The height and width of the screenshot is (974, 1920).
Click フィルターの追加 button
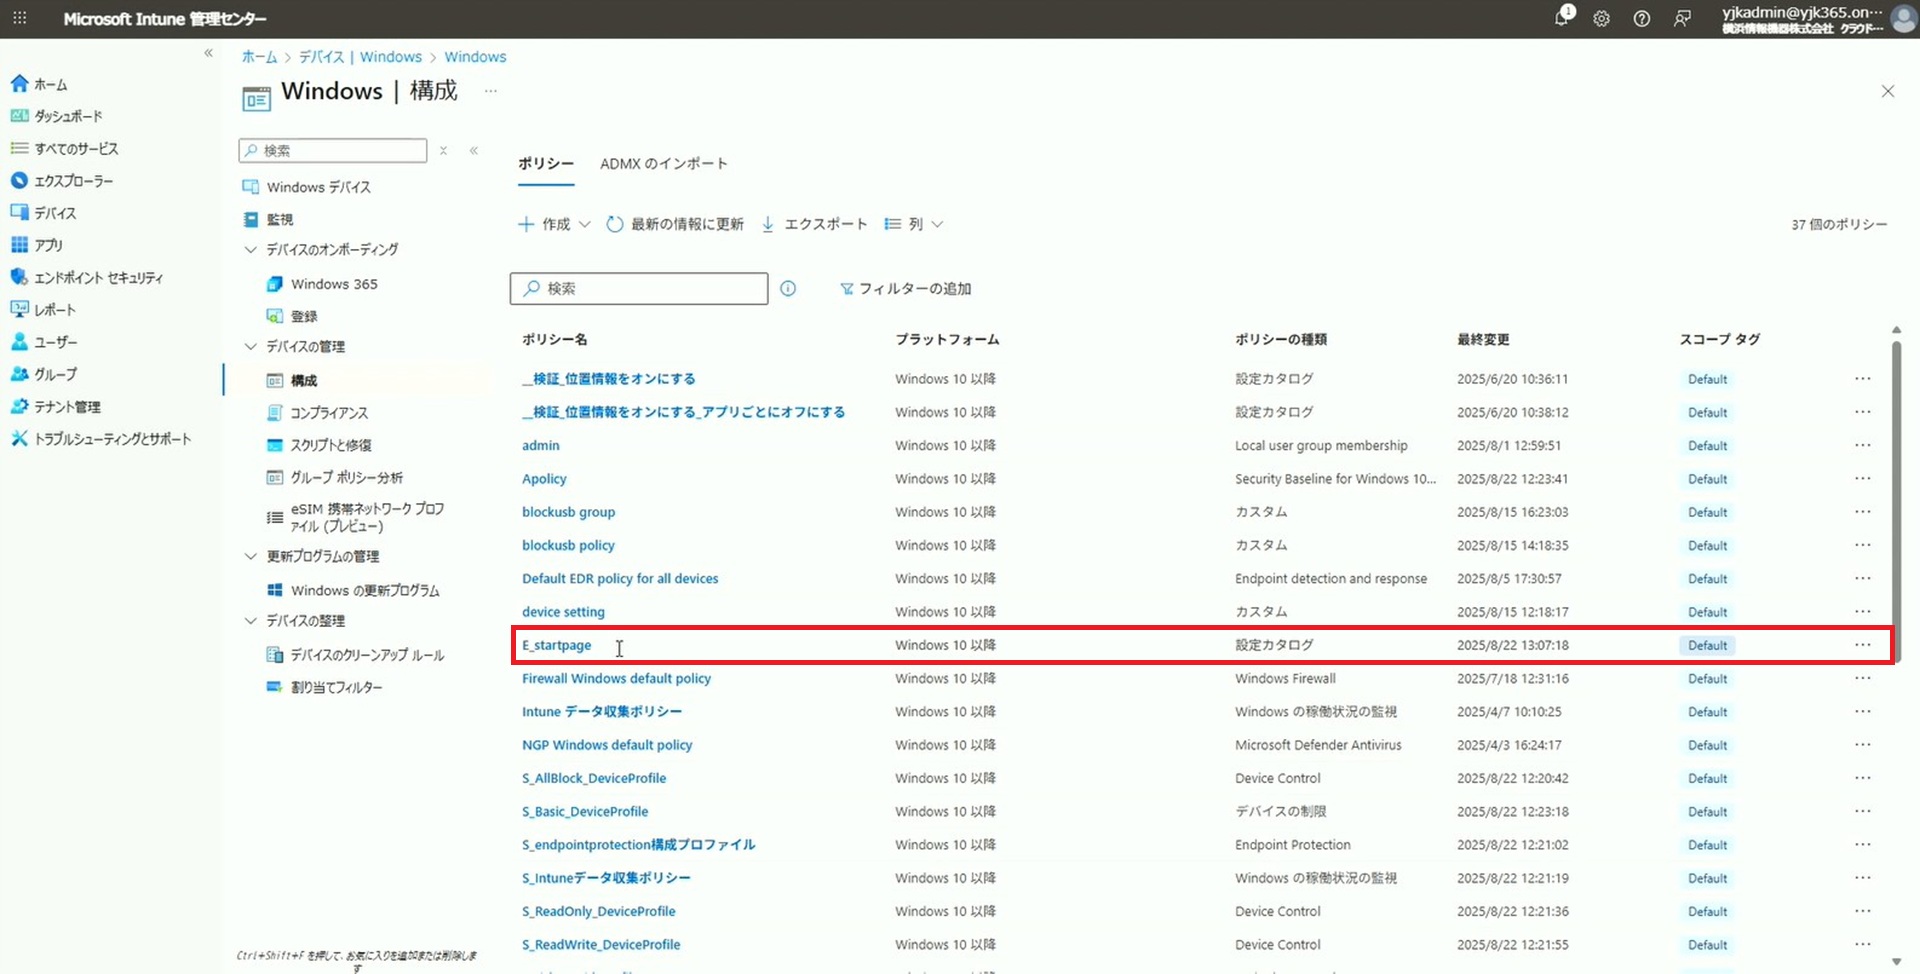tap(905, 289)
